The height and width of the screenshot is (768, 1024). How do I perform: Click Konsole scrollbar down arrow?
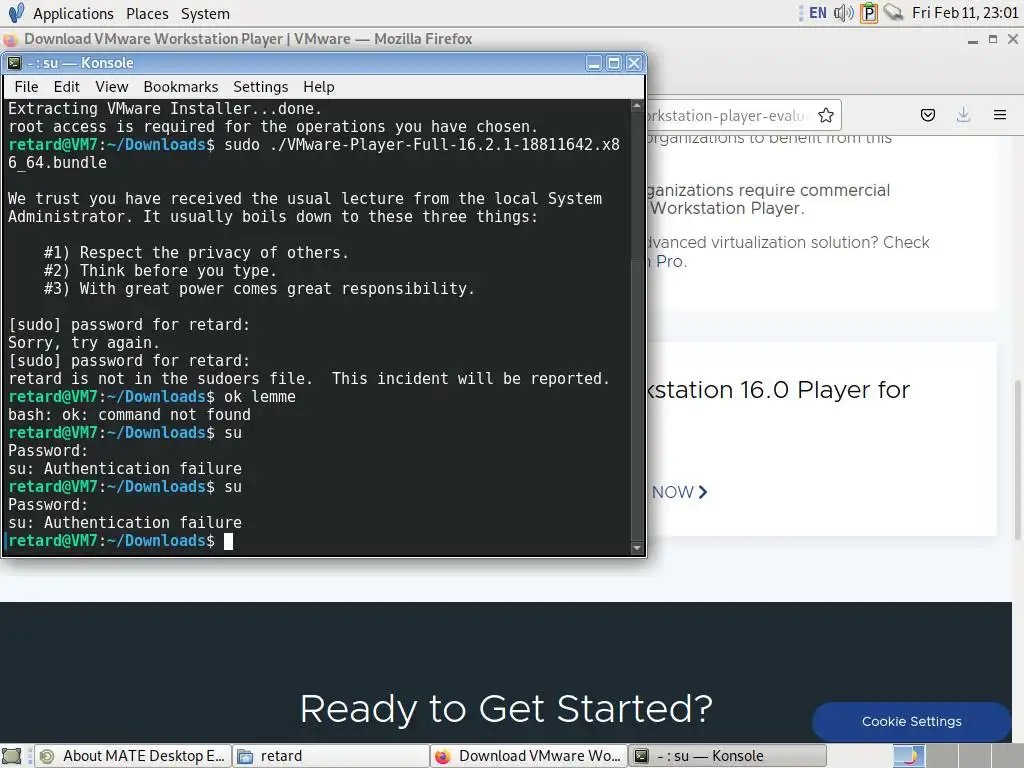click(637, 548)
